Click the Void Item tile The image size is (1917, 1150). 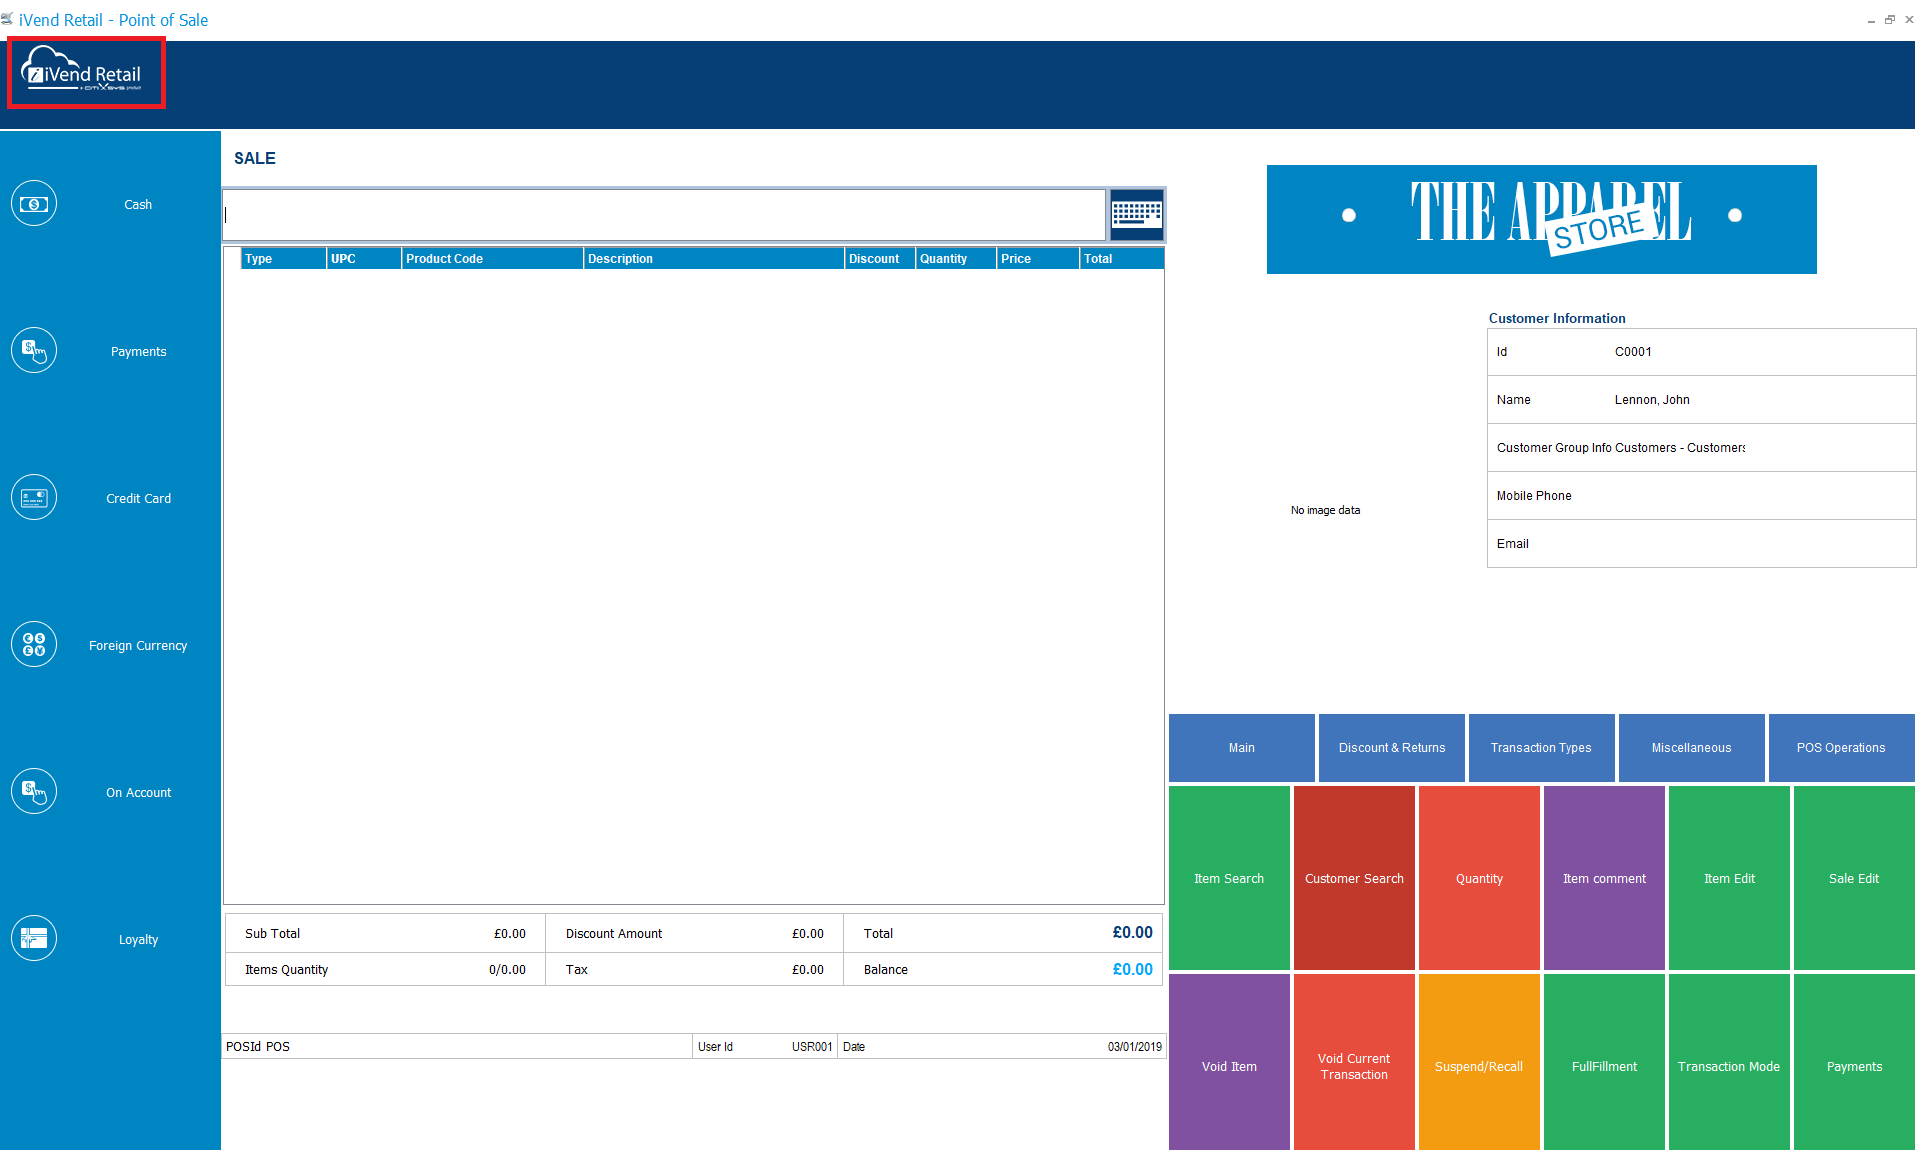pyautogui.click(x=1229, y=1062)
